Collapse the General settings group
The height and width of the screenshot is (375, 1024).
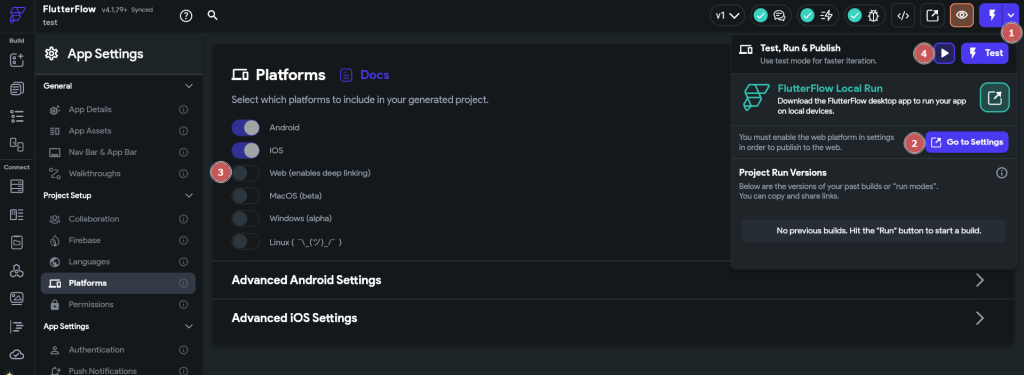click(189, 86)
